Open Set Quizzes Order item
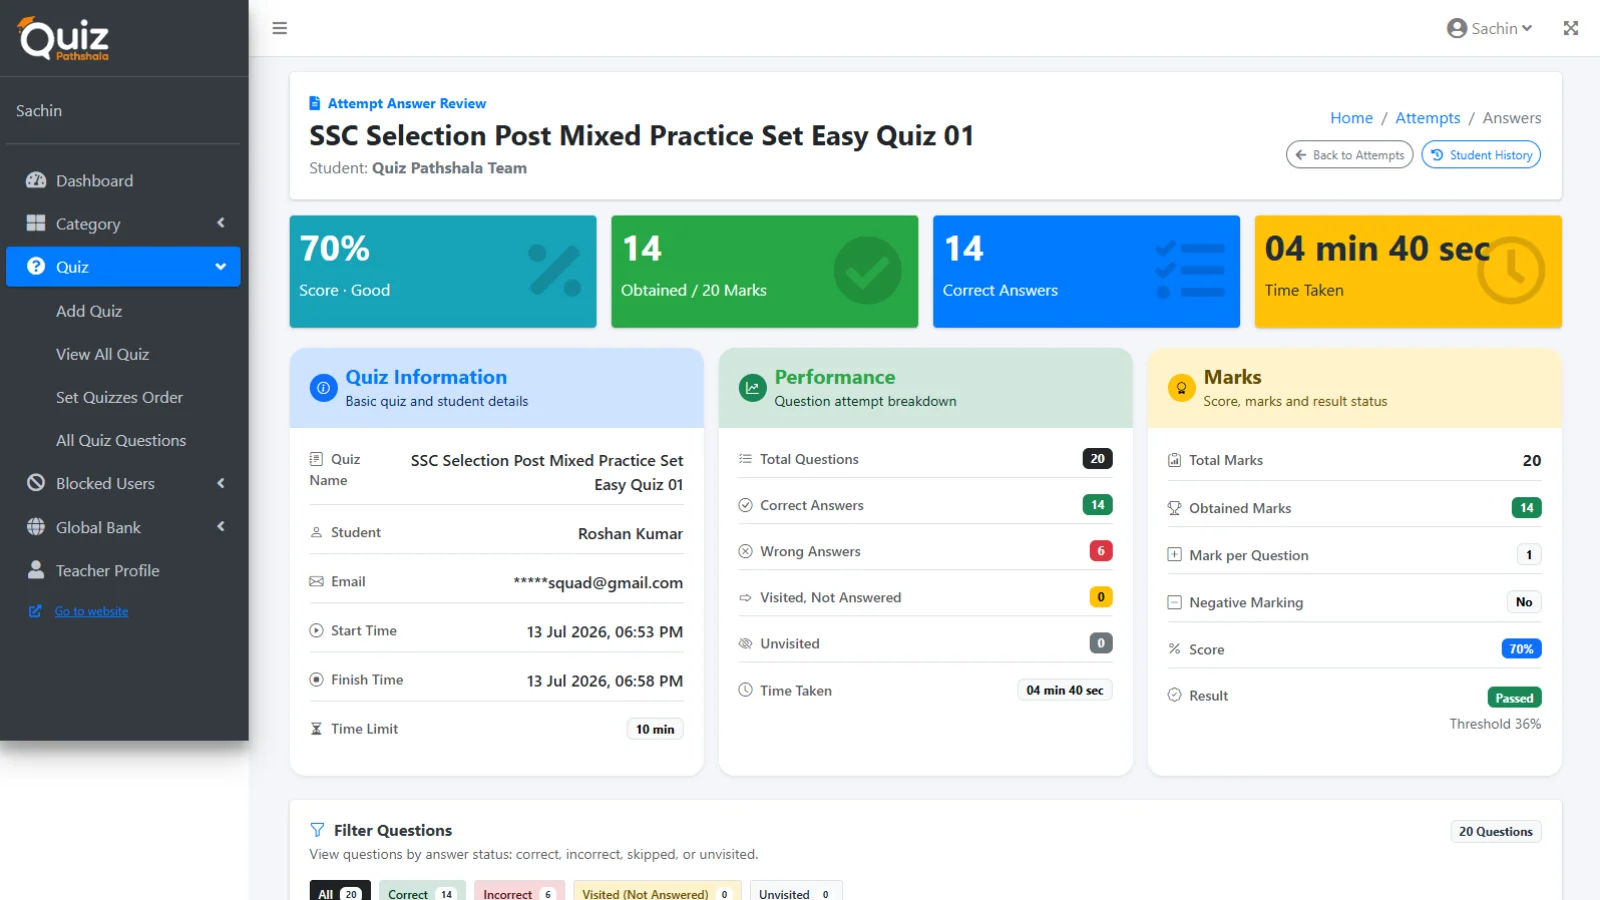Screen dimensions: 1600x900 (x=123, y=397)
